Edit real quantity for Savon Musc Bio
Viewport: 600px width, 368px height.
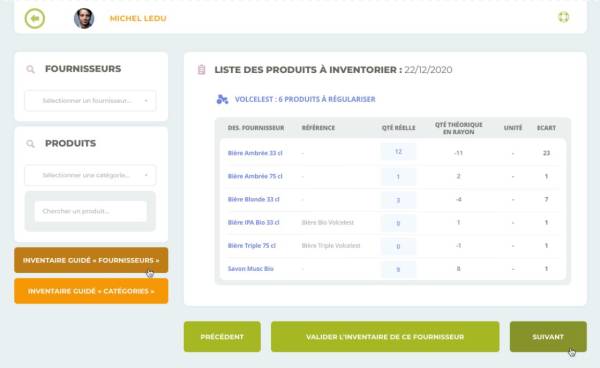[x=398, y=269]
